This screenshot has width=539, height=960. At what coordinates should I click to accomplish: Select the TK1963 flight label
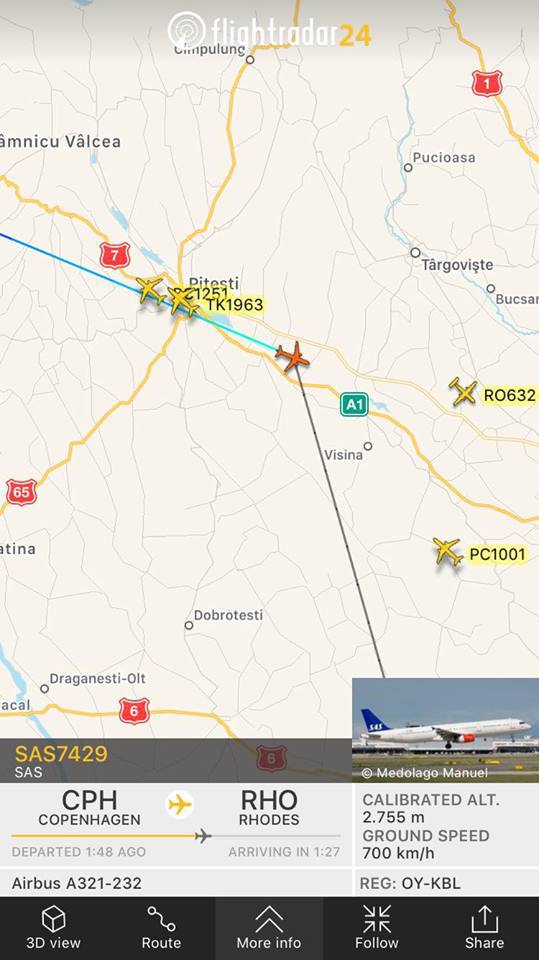[234, 304]
